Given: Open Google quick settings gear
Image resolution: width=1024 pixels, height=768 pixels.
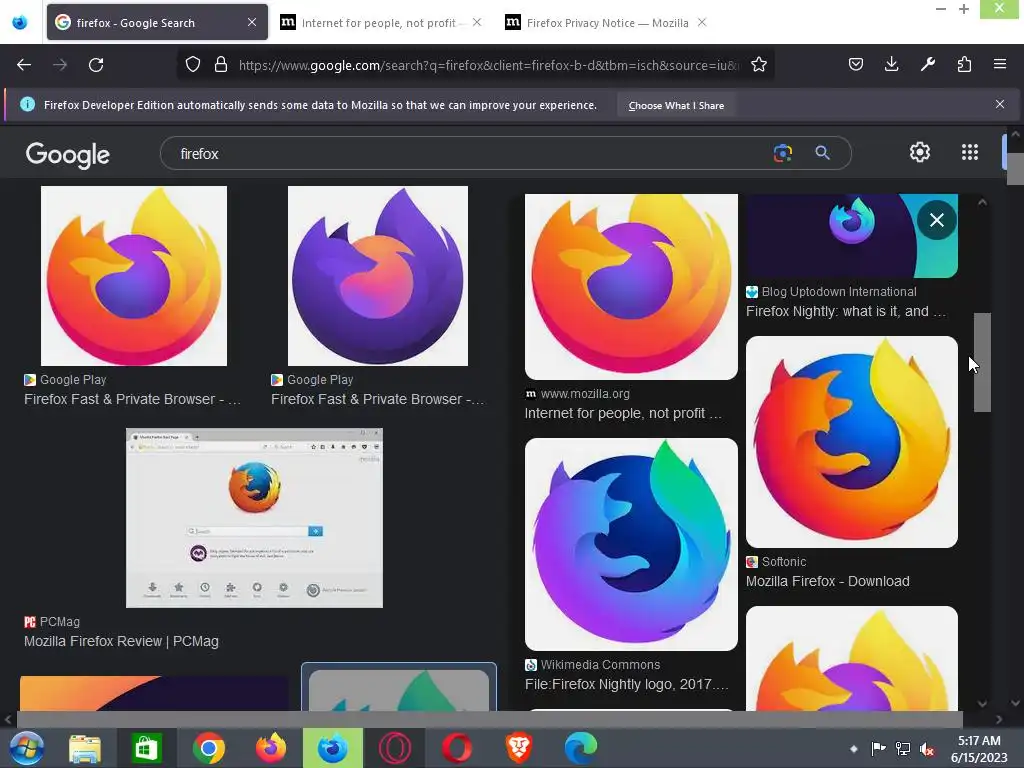Looking at the screenshot, I should tap(920, 152).
